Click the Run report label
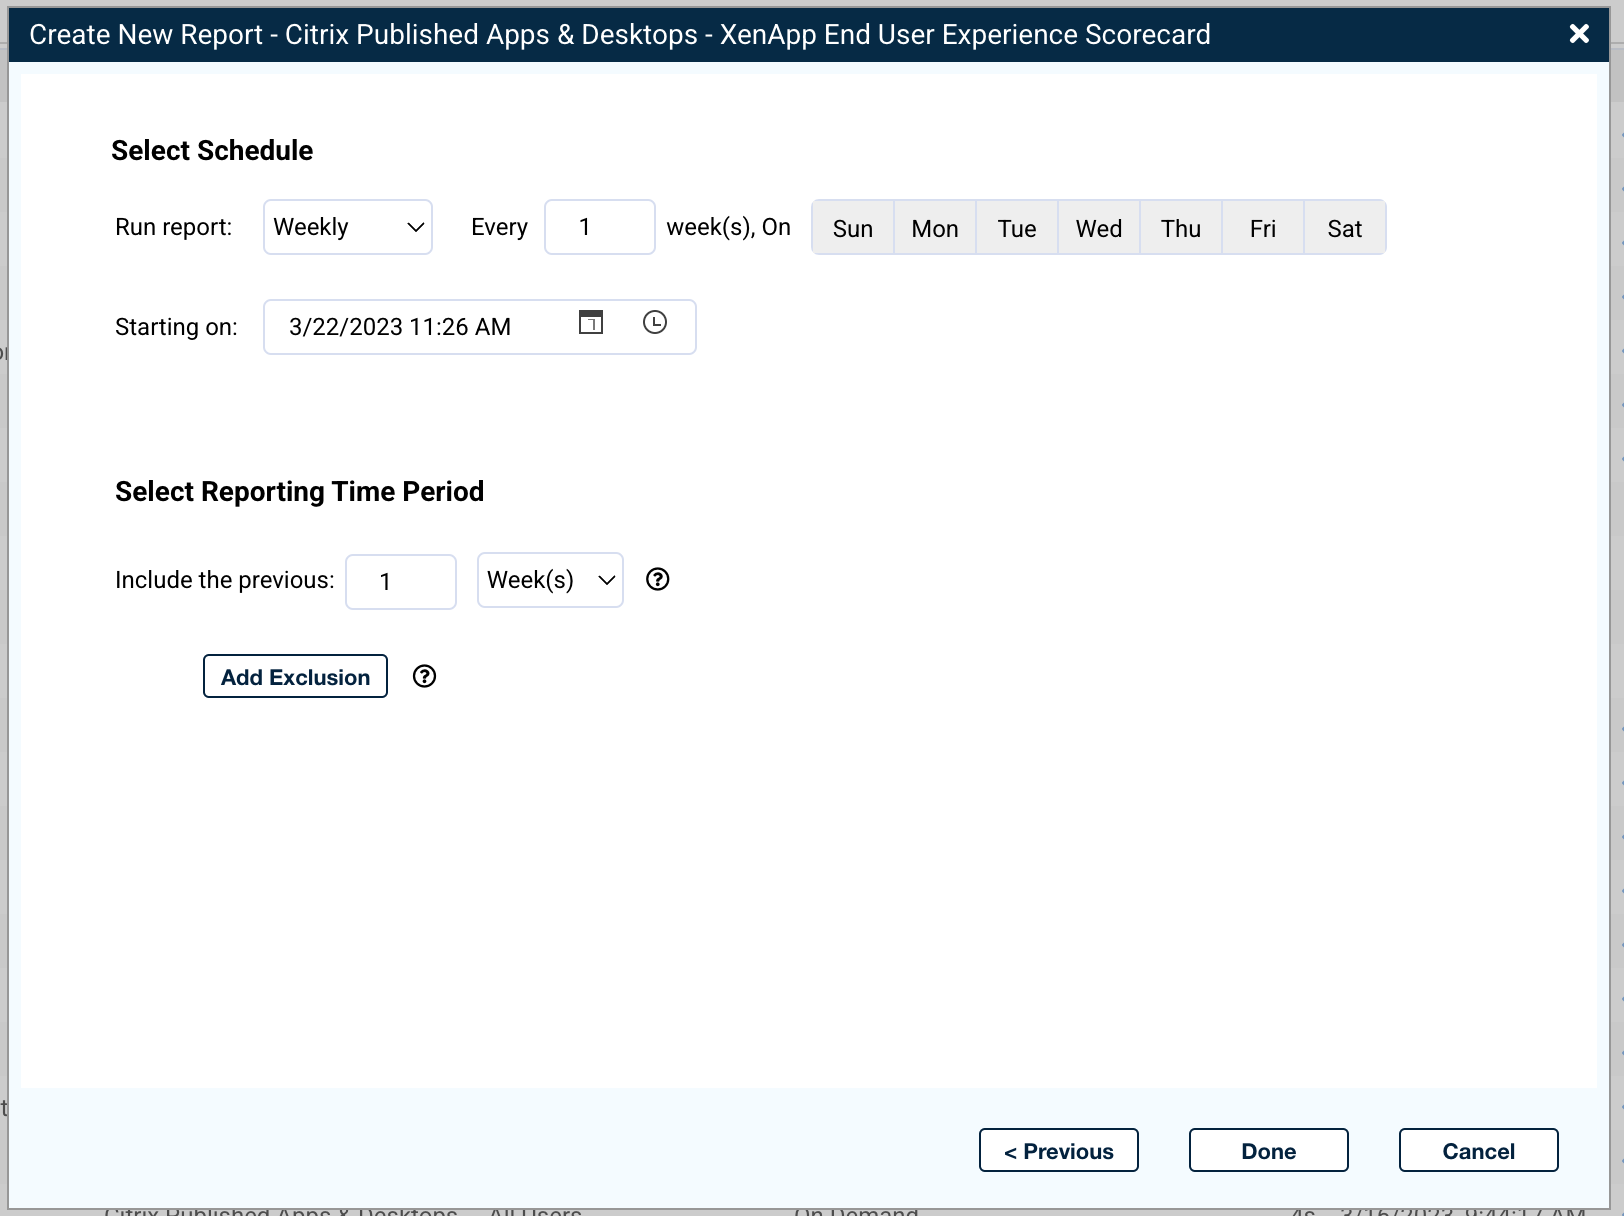Viewport: 1624px width, 1216px height. tap(173, 227)
